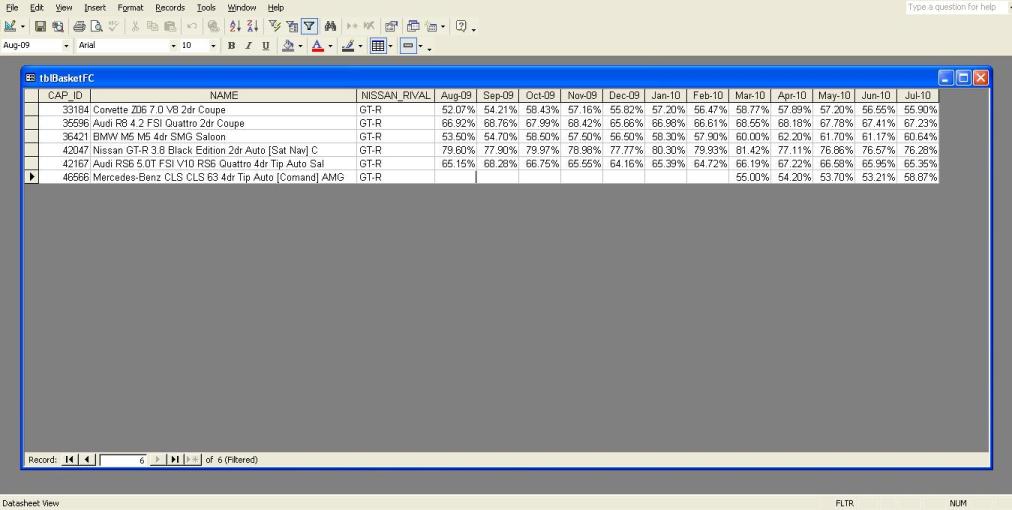Screen dimensions: 1012x510
Task: Apply the red Font Color button
Action: (x=318, y=46)
